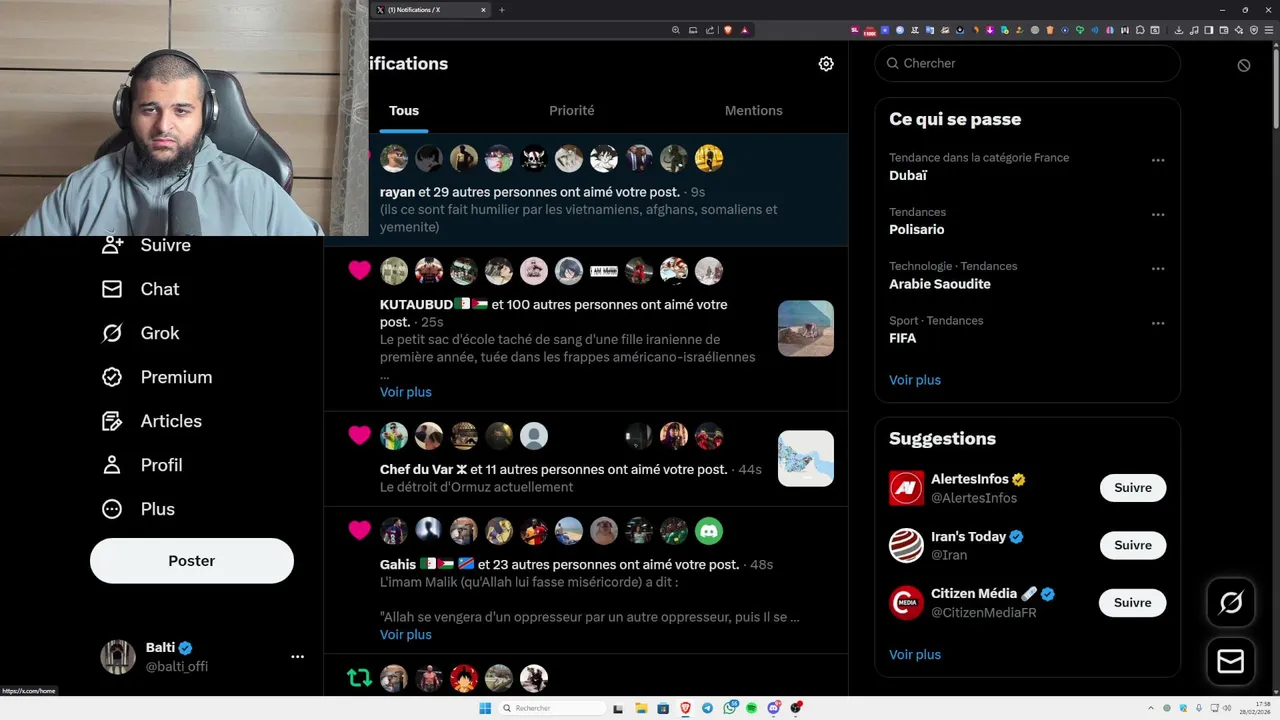Image resolution: width=1280 pixels, height=720 pixels.
Task: Open Balti account profile avatar
Action: click(x=117, y=657)
